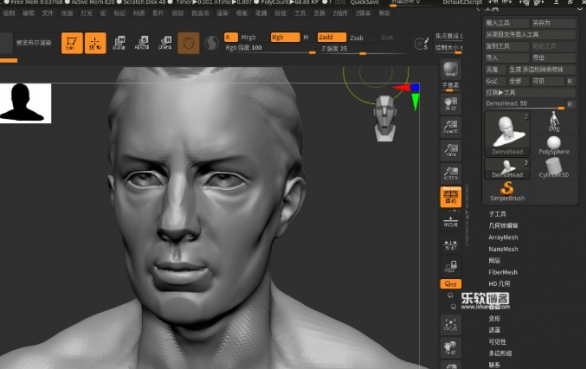Expand the 几何体编辑 geometry section

[503, 226]
